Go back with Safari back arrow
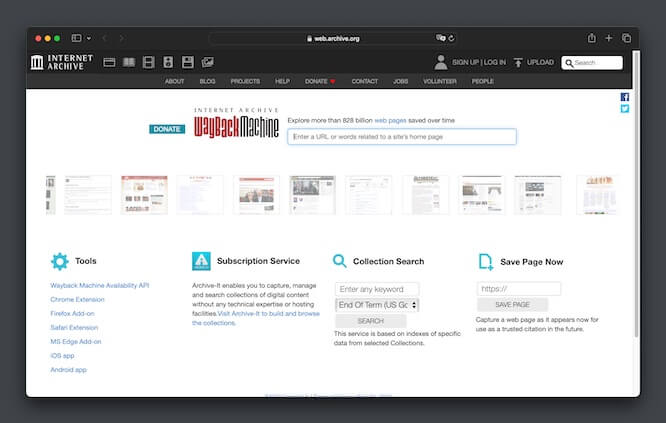Viewport: 666px width, 423px height. [104, 38]
